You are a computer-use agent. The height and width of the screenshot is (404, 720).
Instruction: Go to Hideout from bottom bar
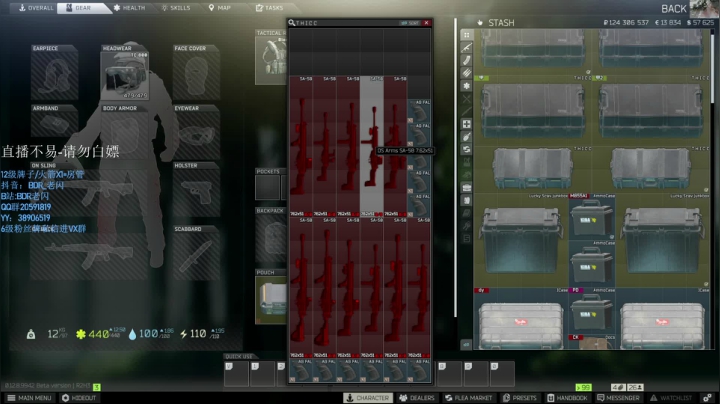(x=79, y=398)
